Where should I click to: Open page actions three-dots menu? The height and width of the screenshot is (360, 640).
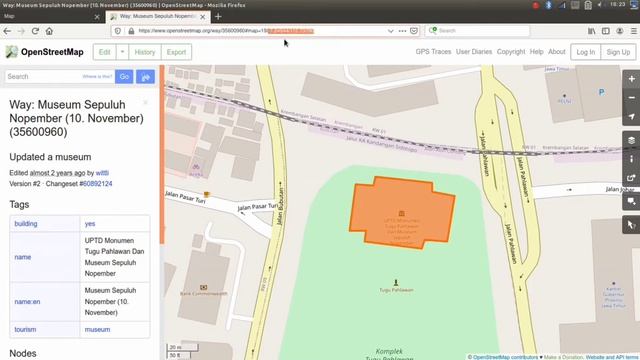tap(402, 31)
